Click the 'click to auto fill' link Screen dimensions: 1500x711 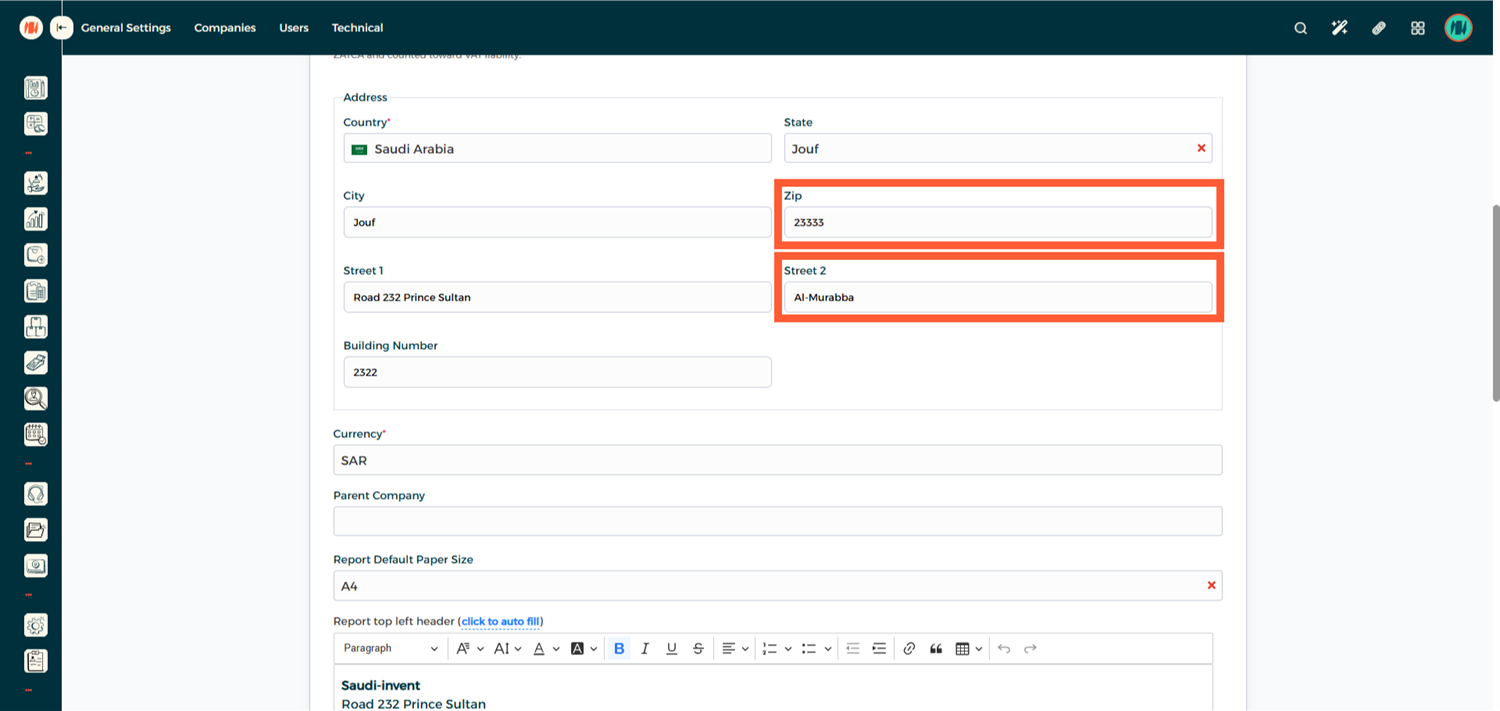[x=500, y=622]
